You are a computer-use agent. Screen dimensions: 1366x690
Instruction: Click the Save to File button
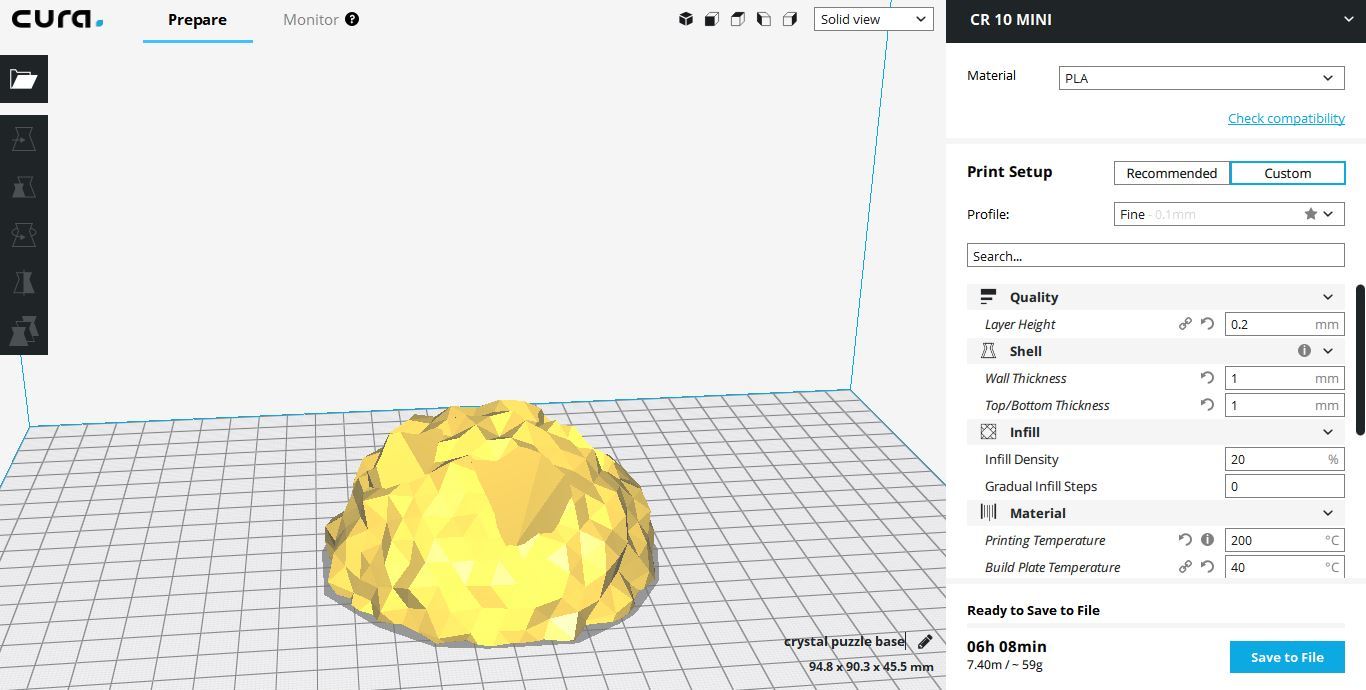[1287, 657]
